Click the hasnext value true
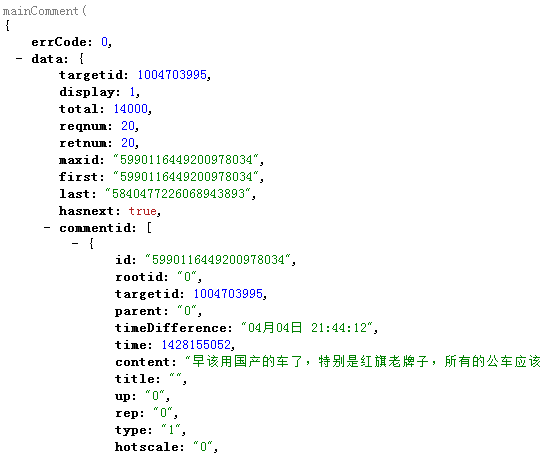 coord(142,211)
